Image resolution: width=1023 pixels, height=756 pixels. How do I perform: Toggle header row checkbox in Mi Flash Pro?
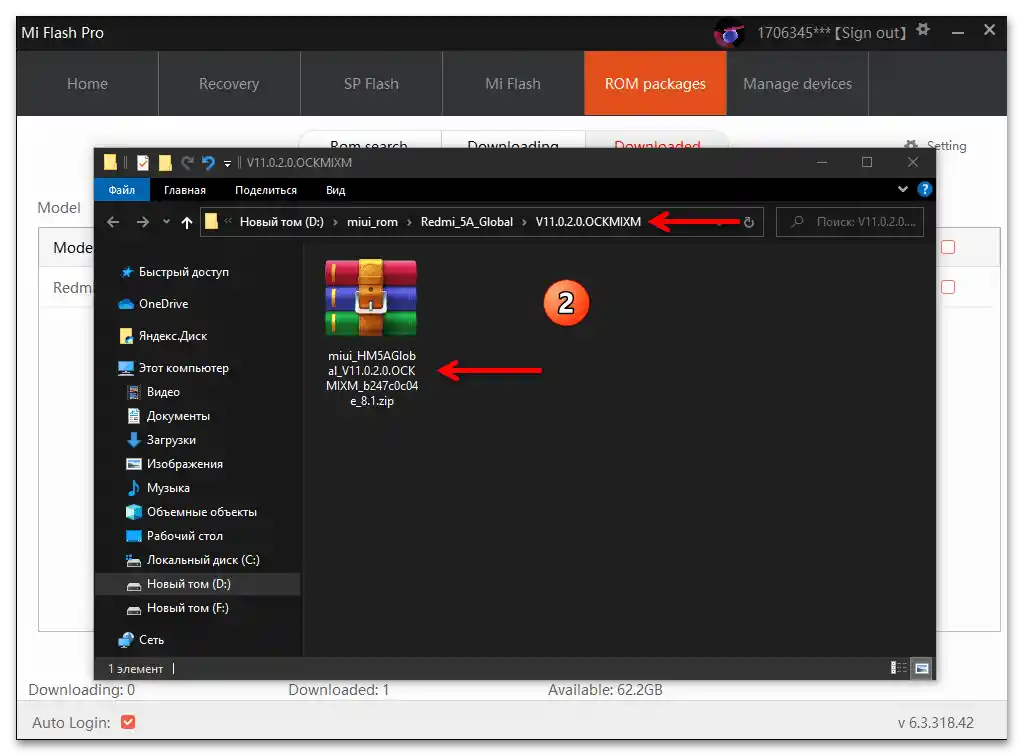click(948, 247)
